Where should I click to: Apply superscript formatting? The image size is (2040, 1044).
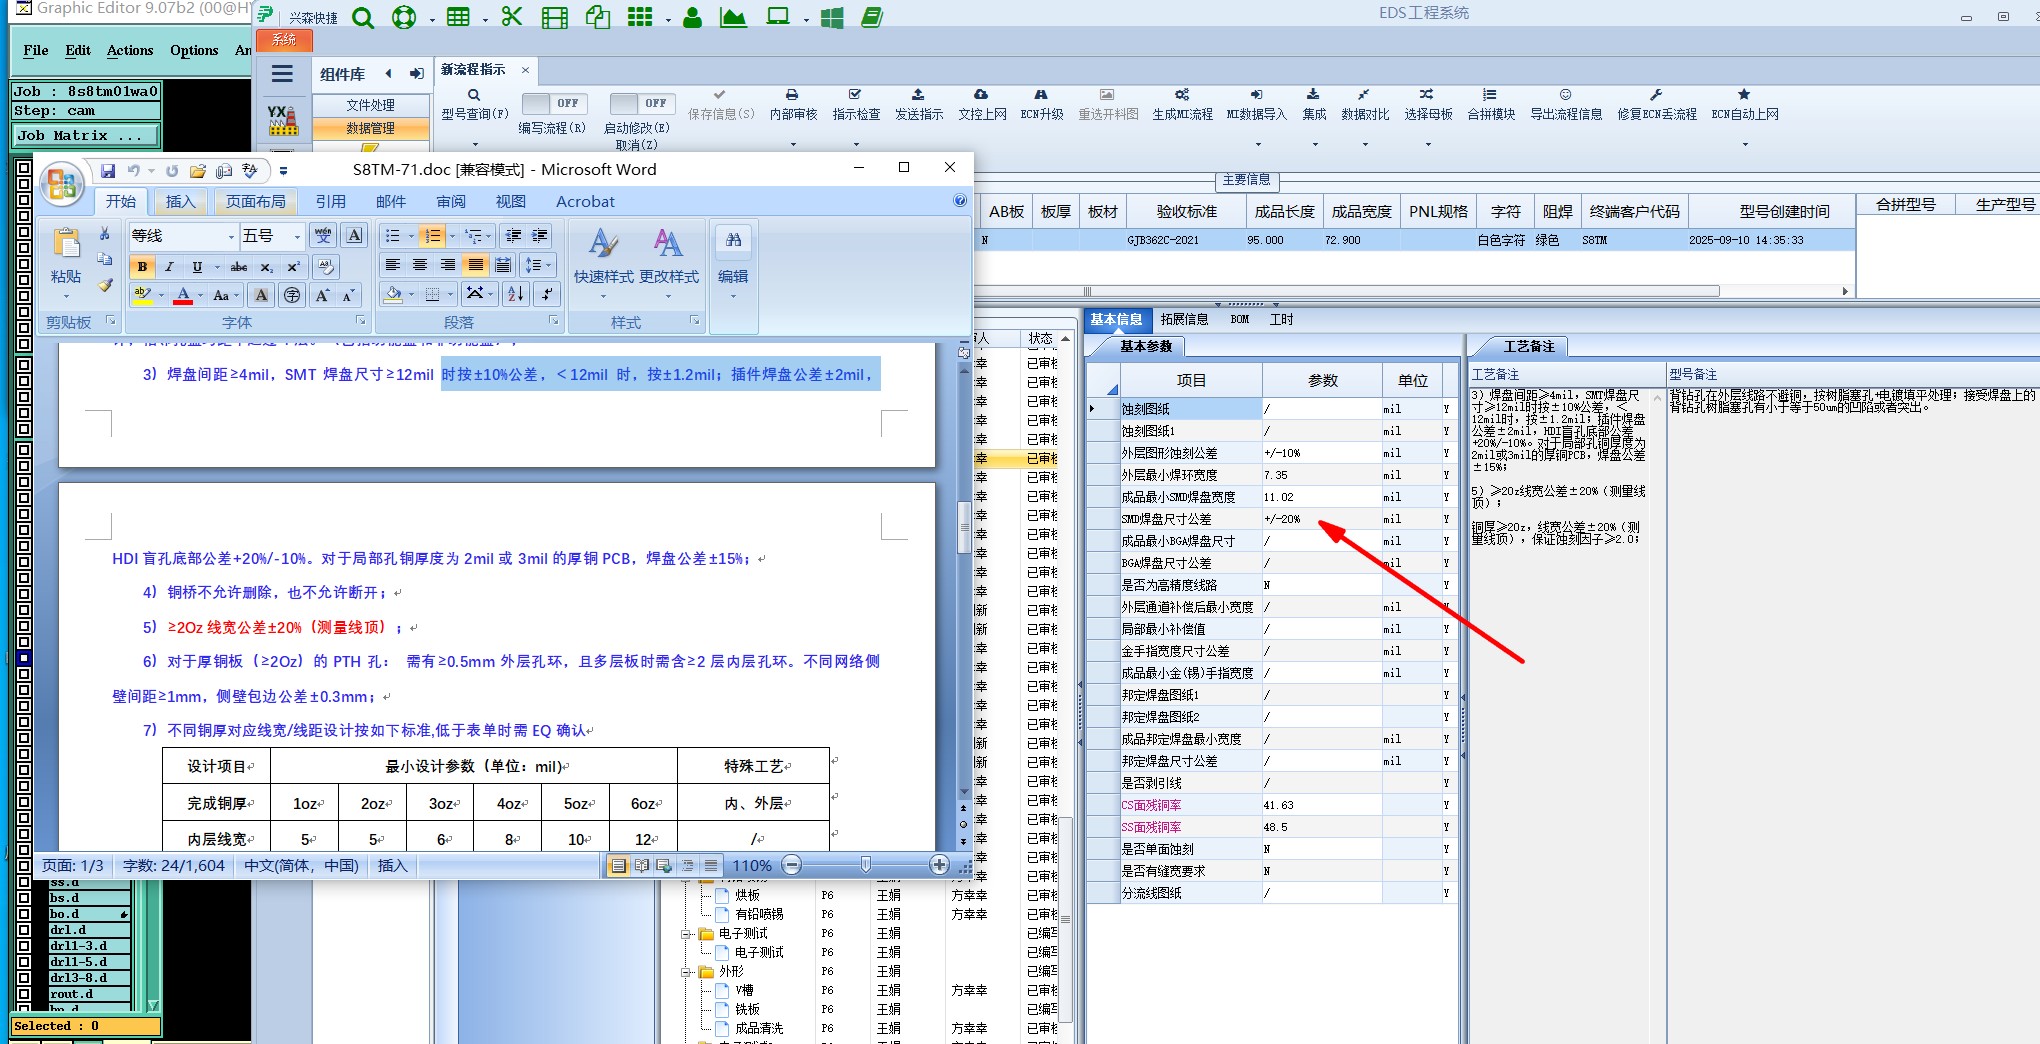[x=293, y=267]
